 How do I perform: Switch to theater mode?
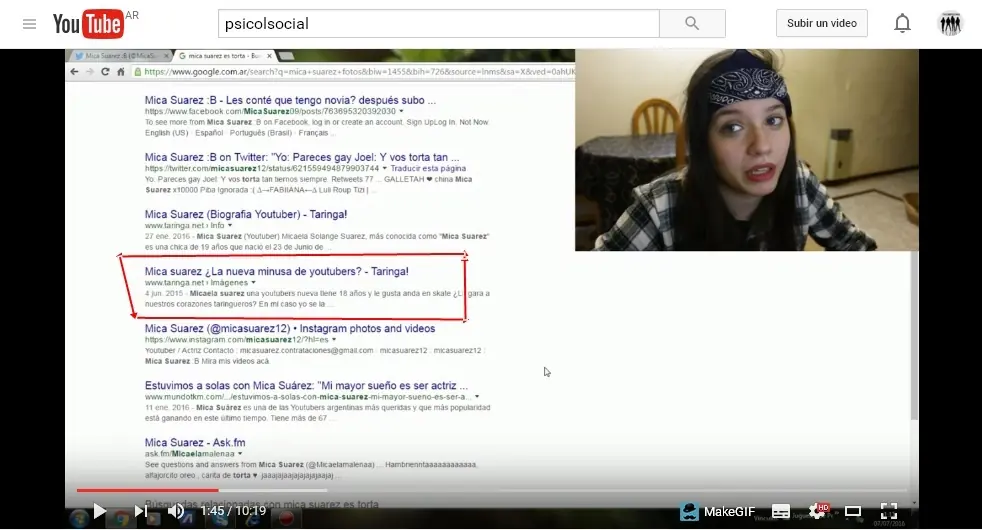852,512
